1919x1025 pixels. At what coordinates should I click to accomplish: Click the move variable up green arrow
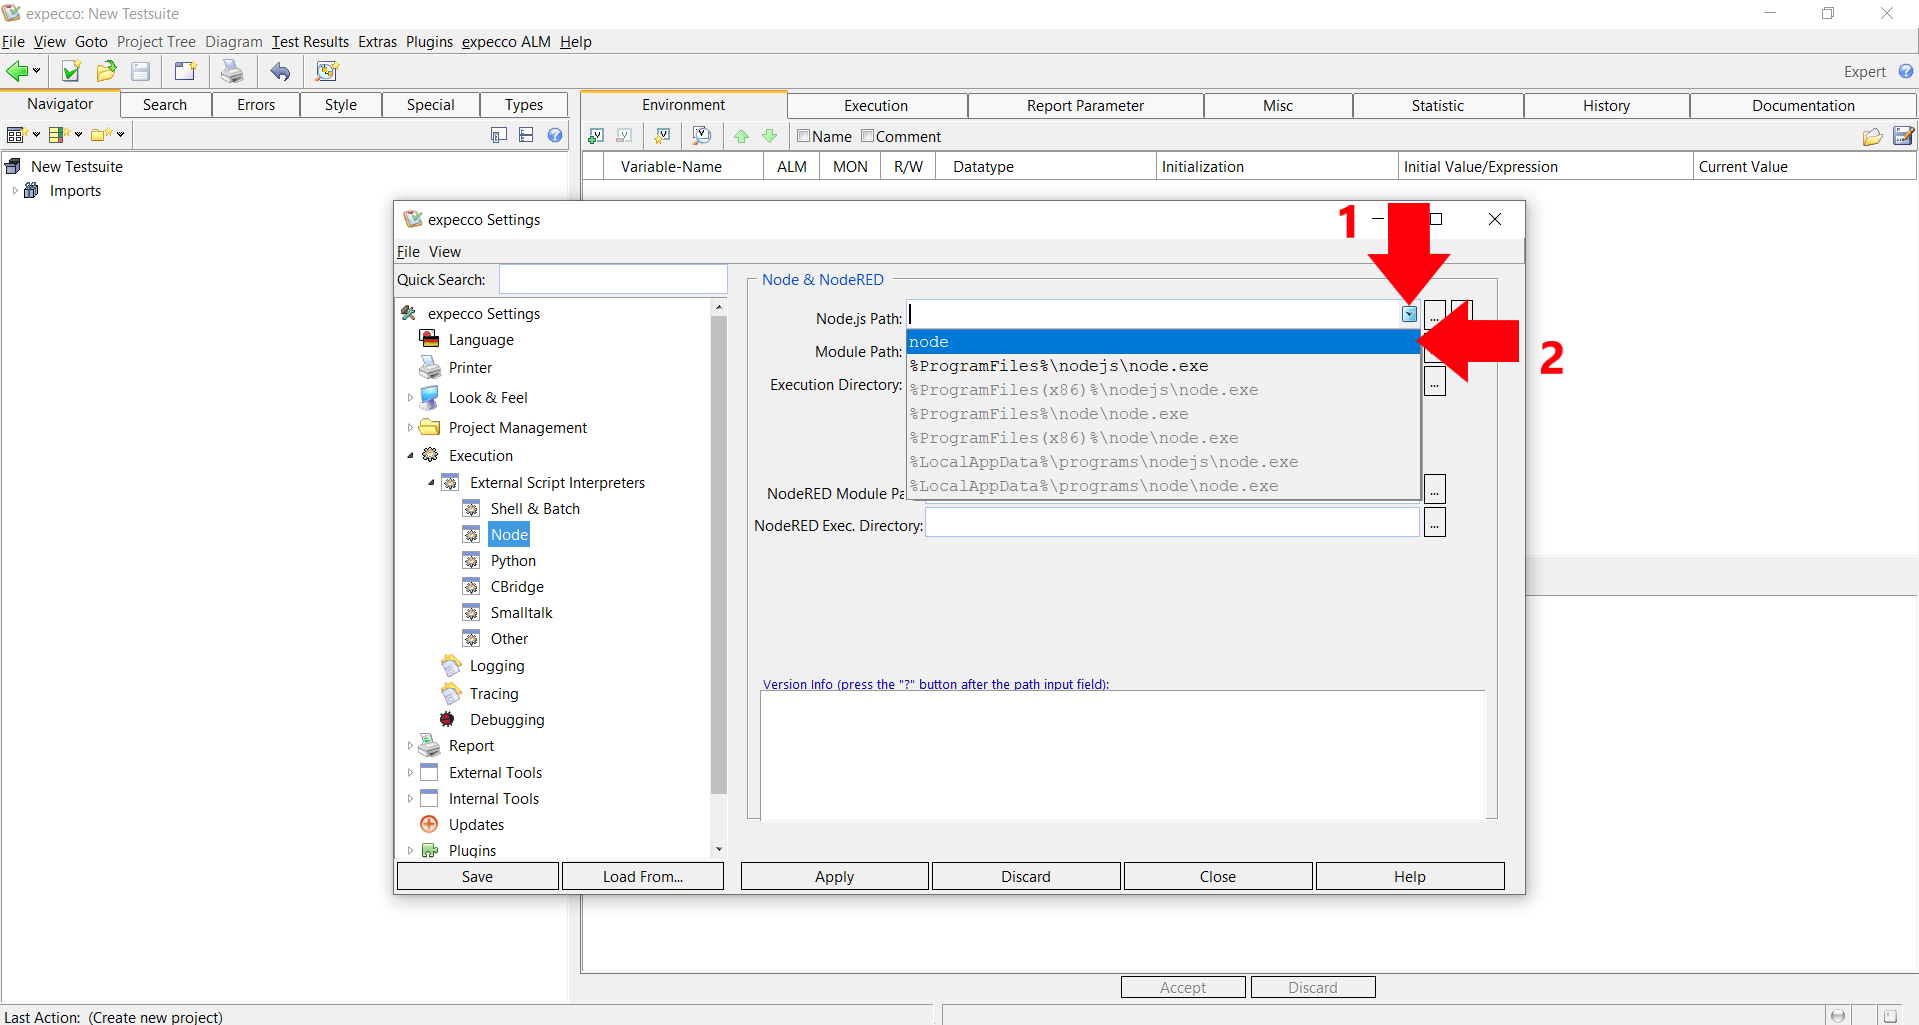[741, 136]
